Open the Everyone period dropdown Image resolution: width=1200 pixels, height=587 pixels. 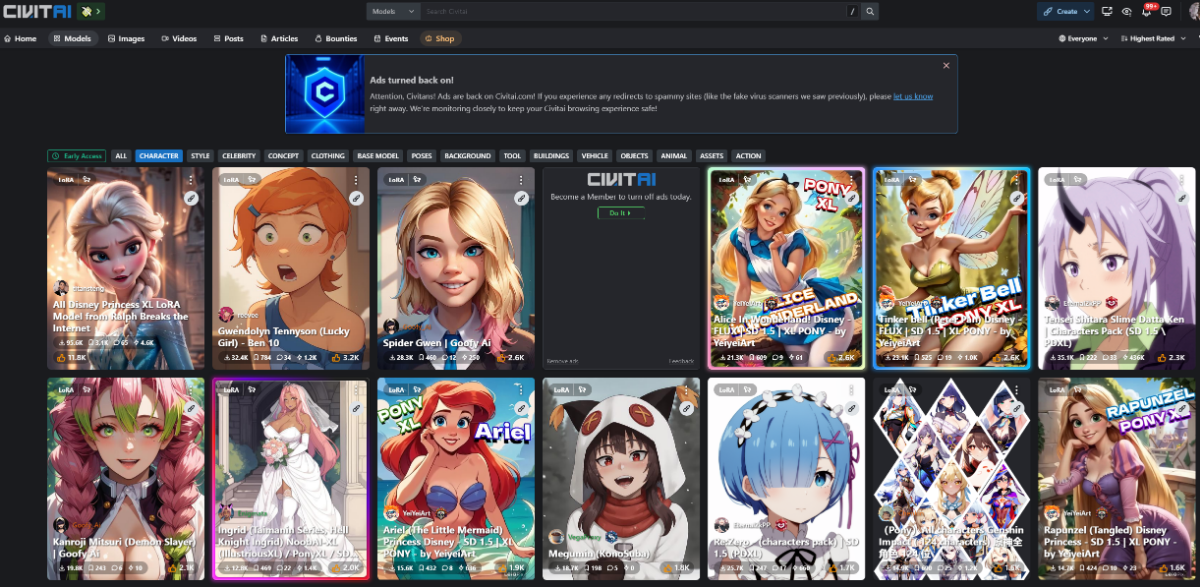(1083, 39)
